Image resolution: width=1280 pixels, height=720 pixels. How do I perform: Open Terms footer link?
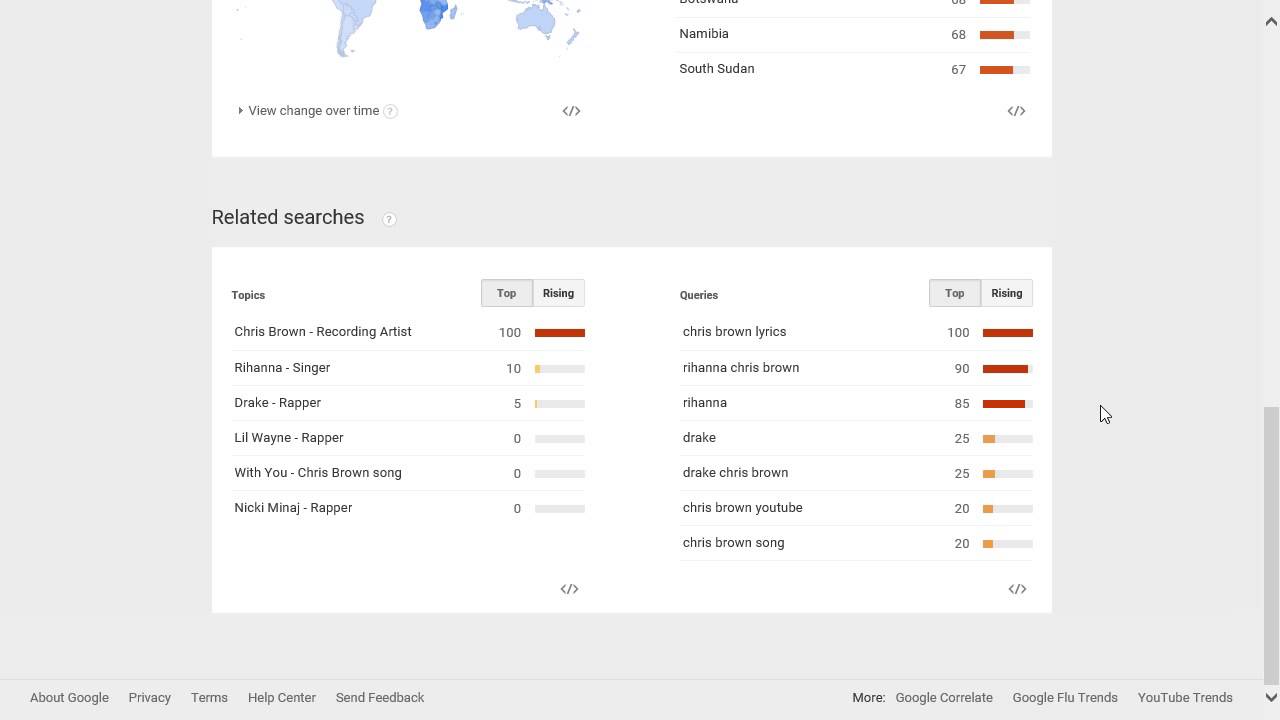[x=209, y=698]
